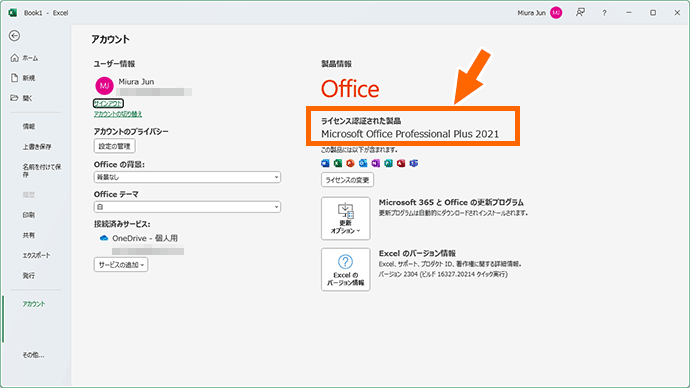Click the OneNote product icon
Viewport: 690px width, 388px height.
tap(376, 163)
